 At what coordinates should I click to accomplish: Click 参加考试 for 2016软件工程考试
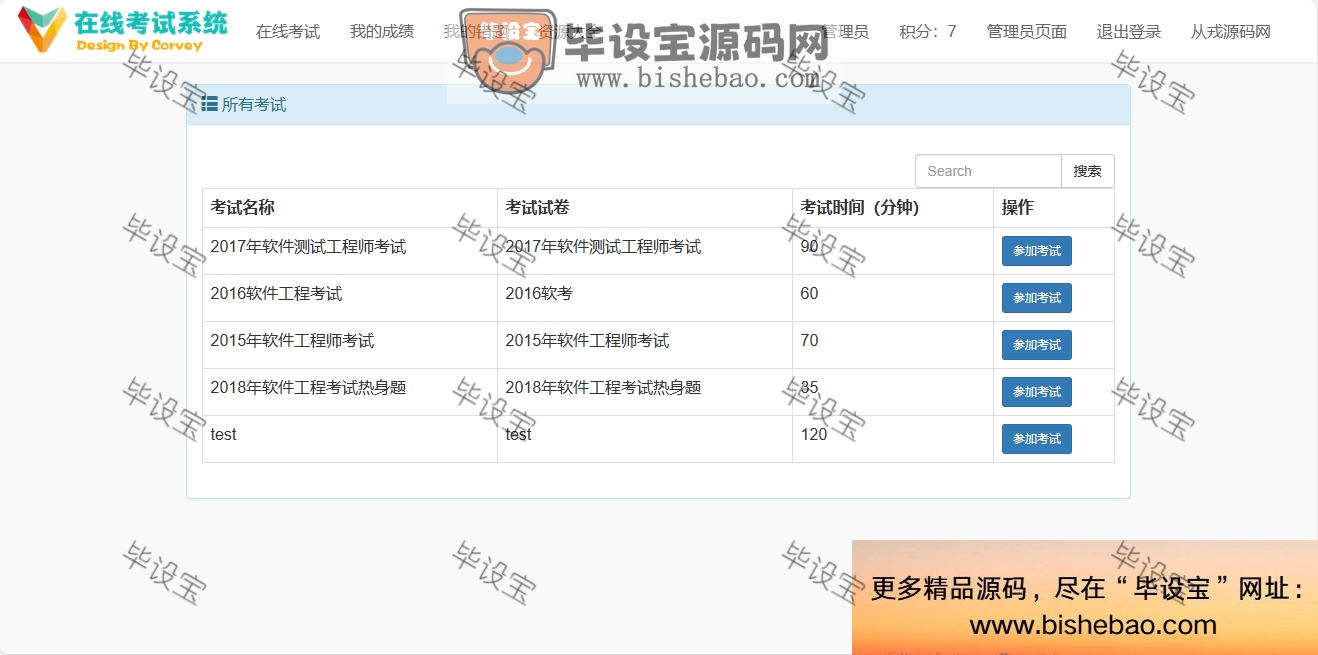1037,298
